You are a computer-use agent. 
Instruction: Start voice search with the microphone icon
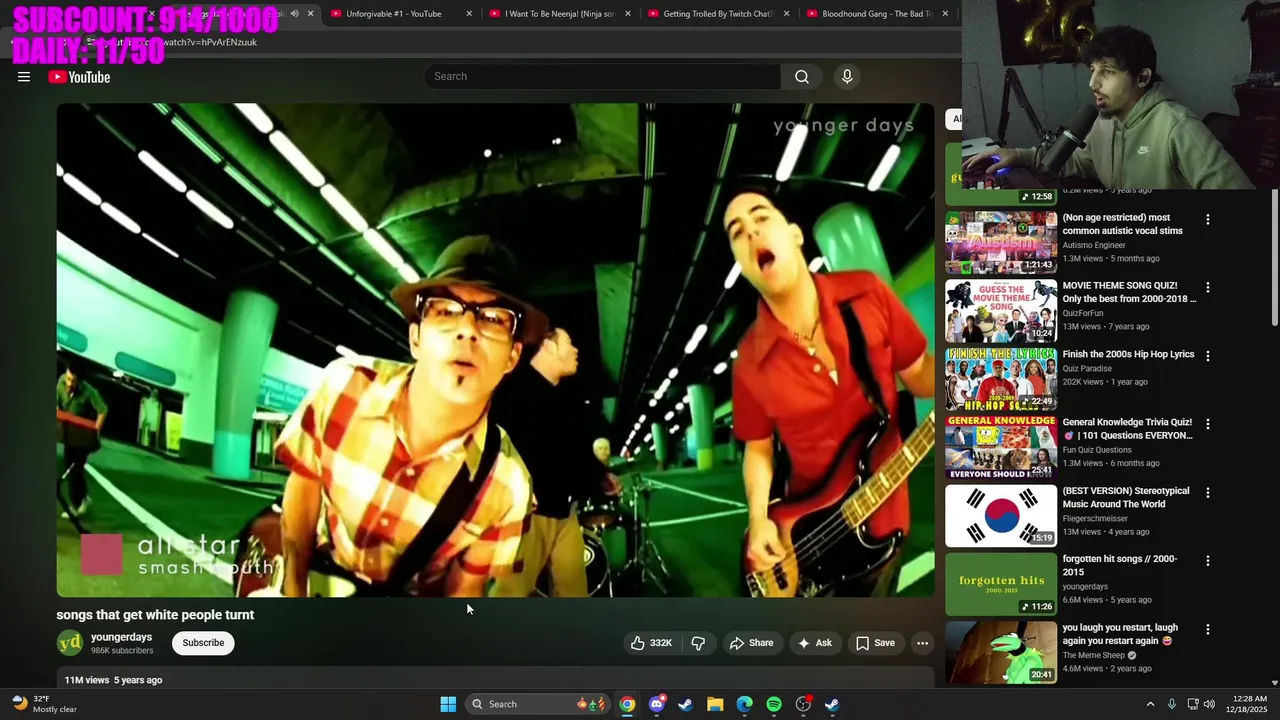point(847,77)
